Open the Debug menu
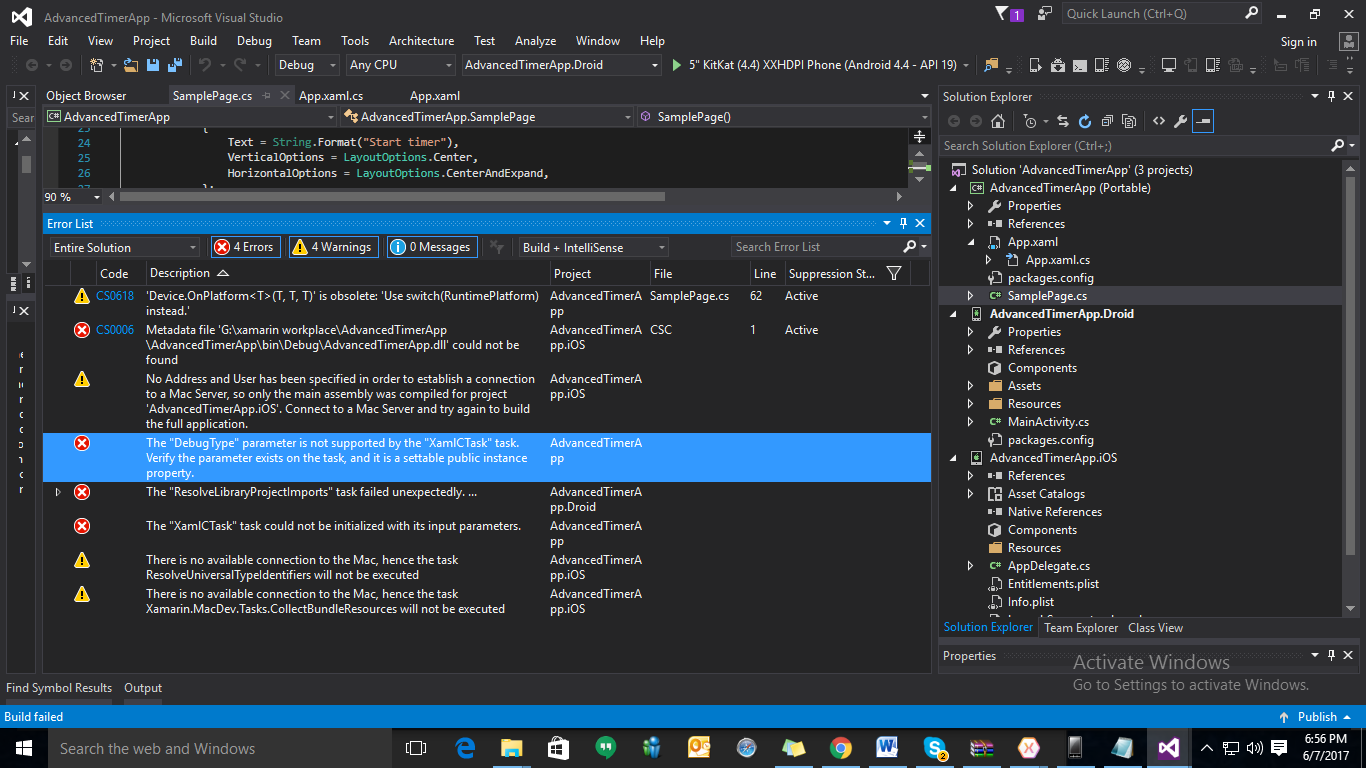 click(x=254, y=41)
